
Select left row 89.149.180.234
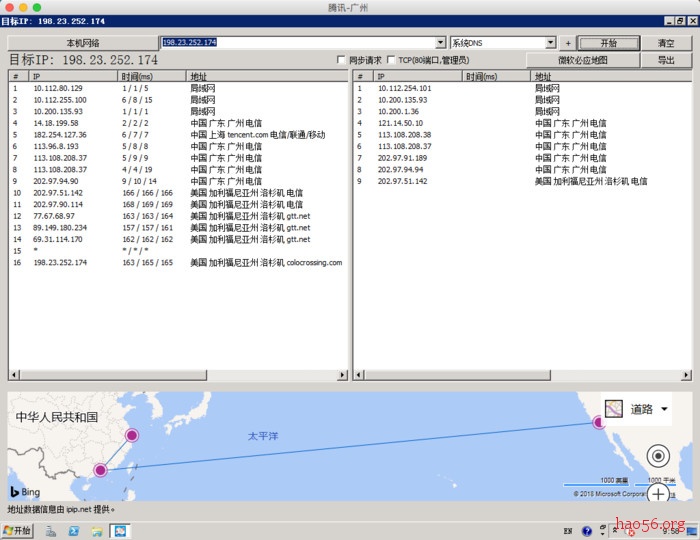[x=178, y=228]
